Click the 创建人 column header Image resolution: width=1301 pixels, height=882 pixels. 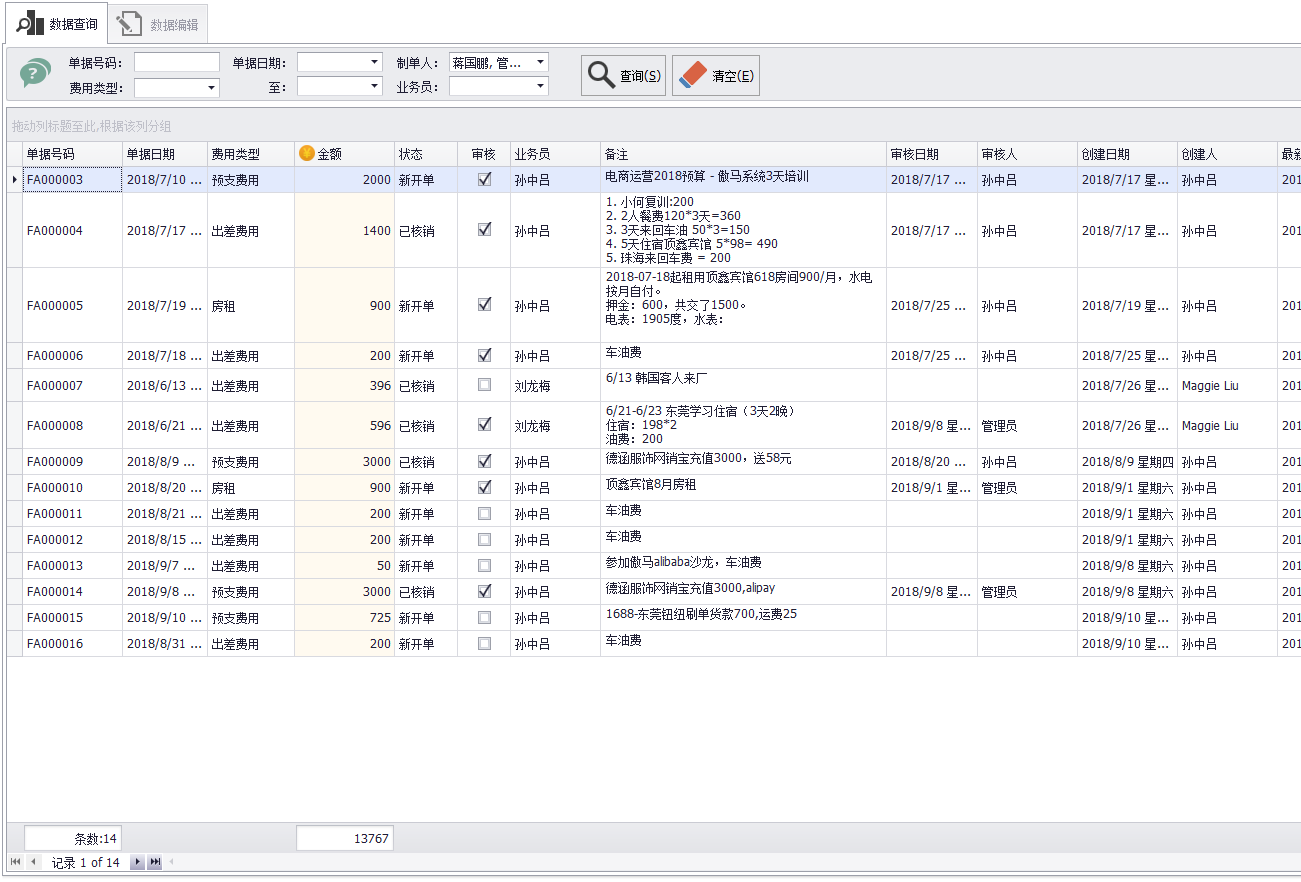(1227, 154)
